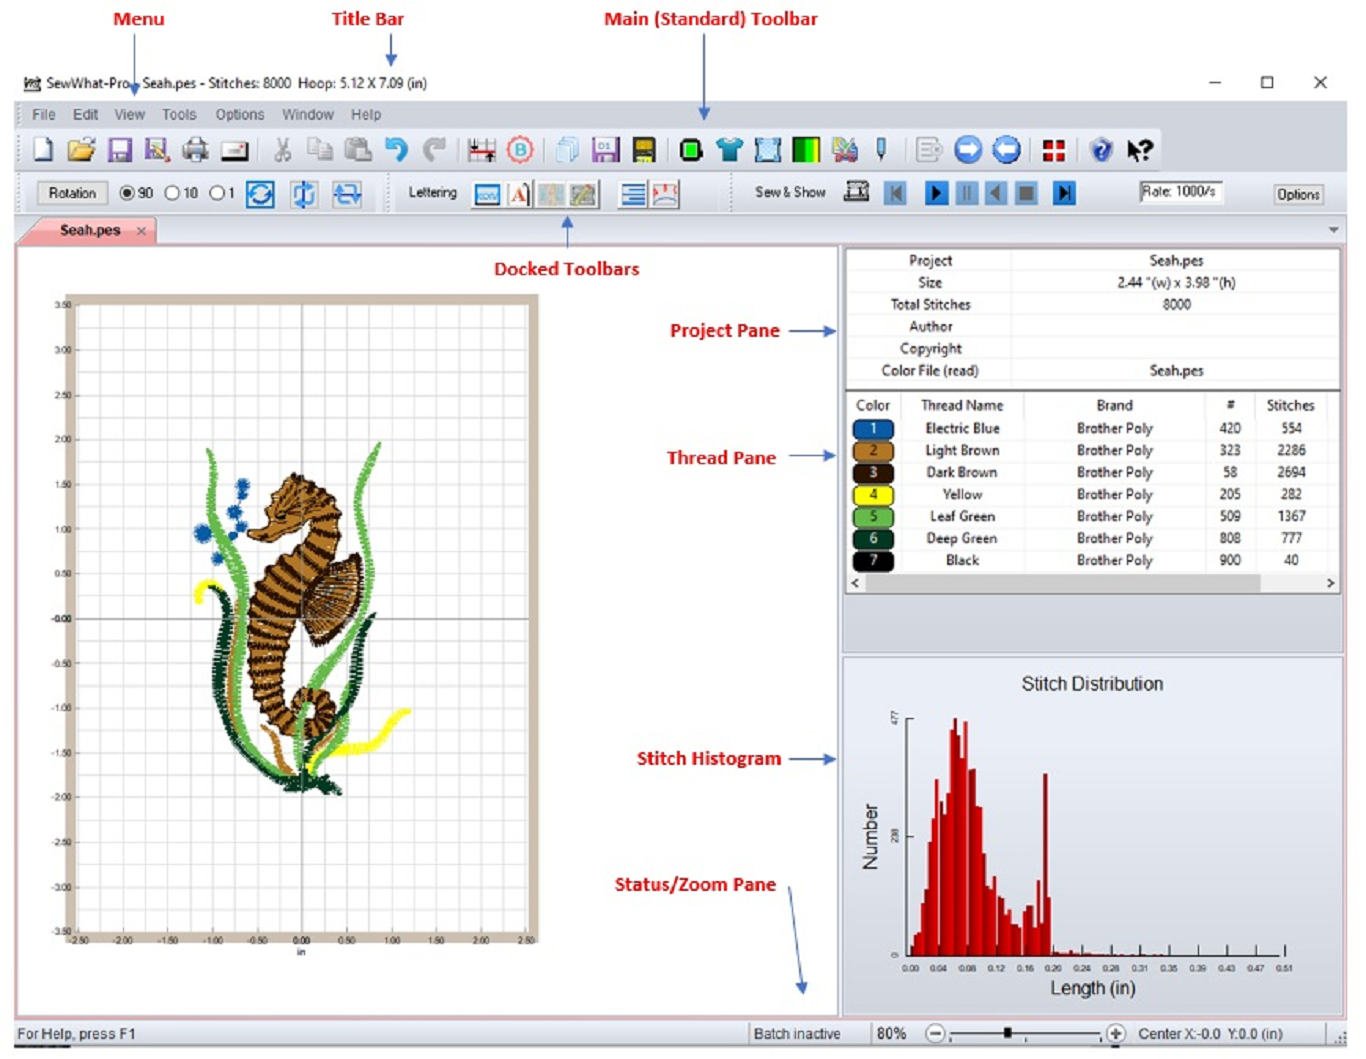The width and height of the screenshot is (1366, 1059).
Task: Open the tab list dropdown arrow on tab bar
Action: (x=1334, y=230)
